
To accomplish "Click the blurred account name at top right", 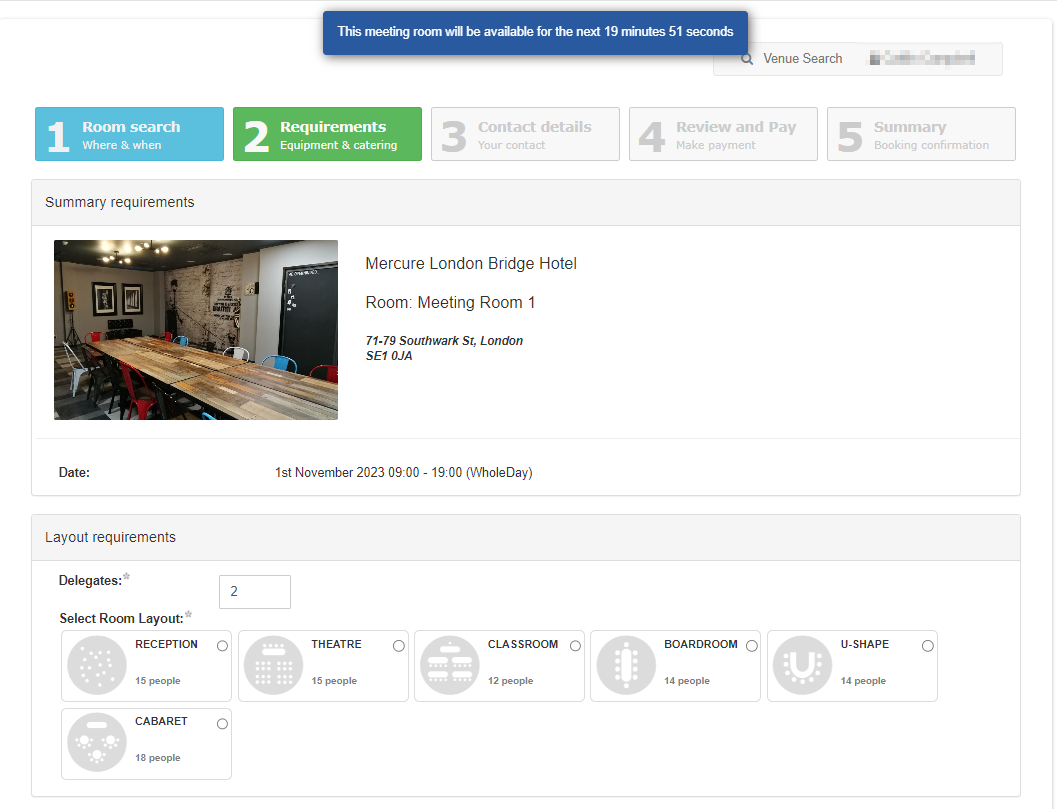I will (x=922, y=59).
